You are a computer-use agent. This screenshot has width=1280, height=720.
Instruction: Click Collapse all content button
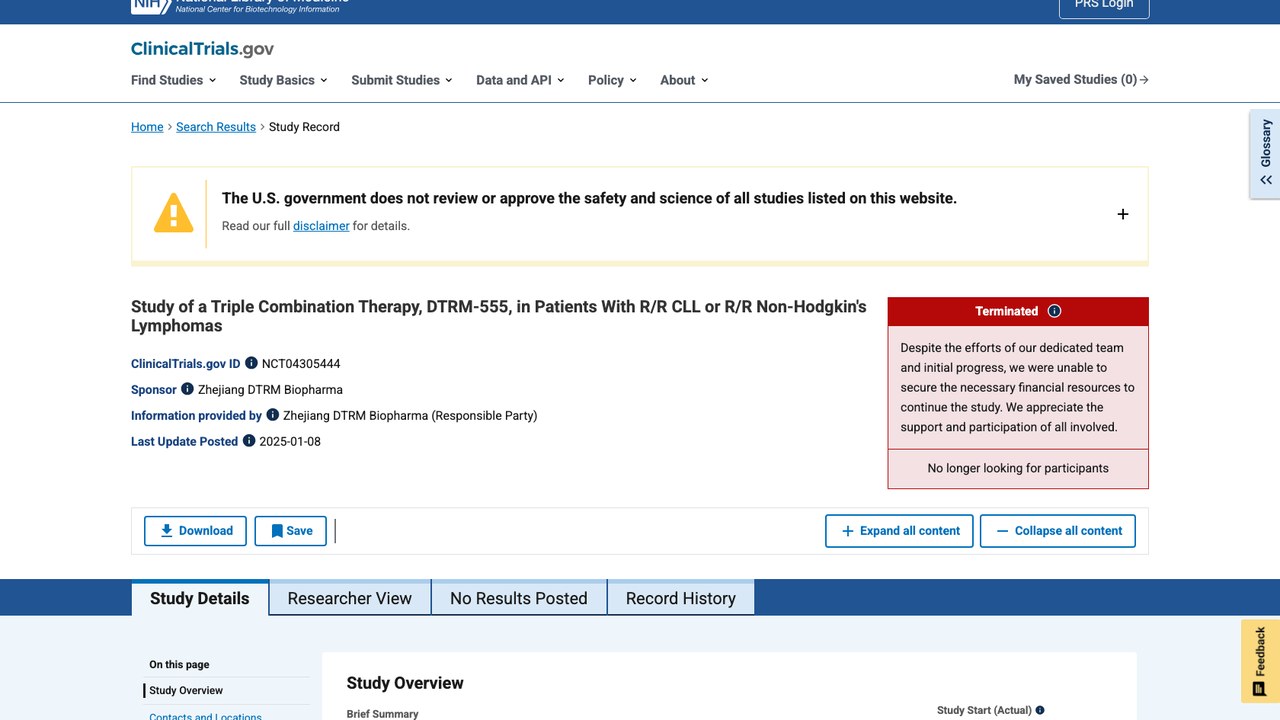pos(1058,531)
